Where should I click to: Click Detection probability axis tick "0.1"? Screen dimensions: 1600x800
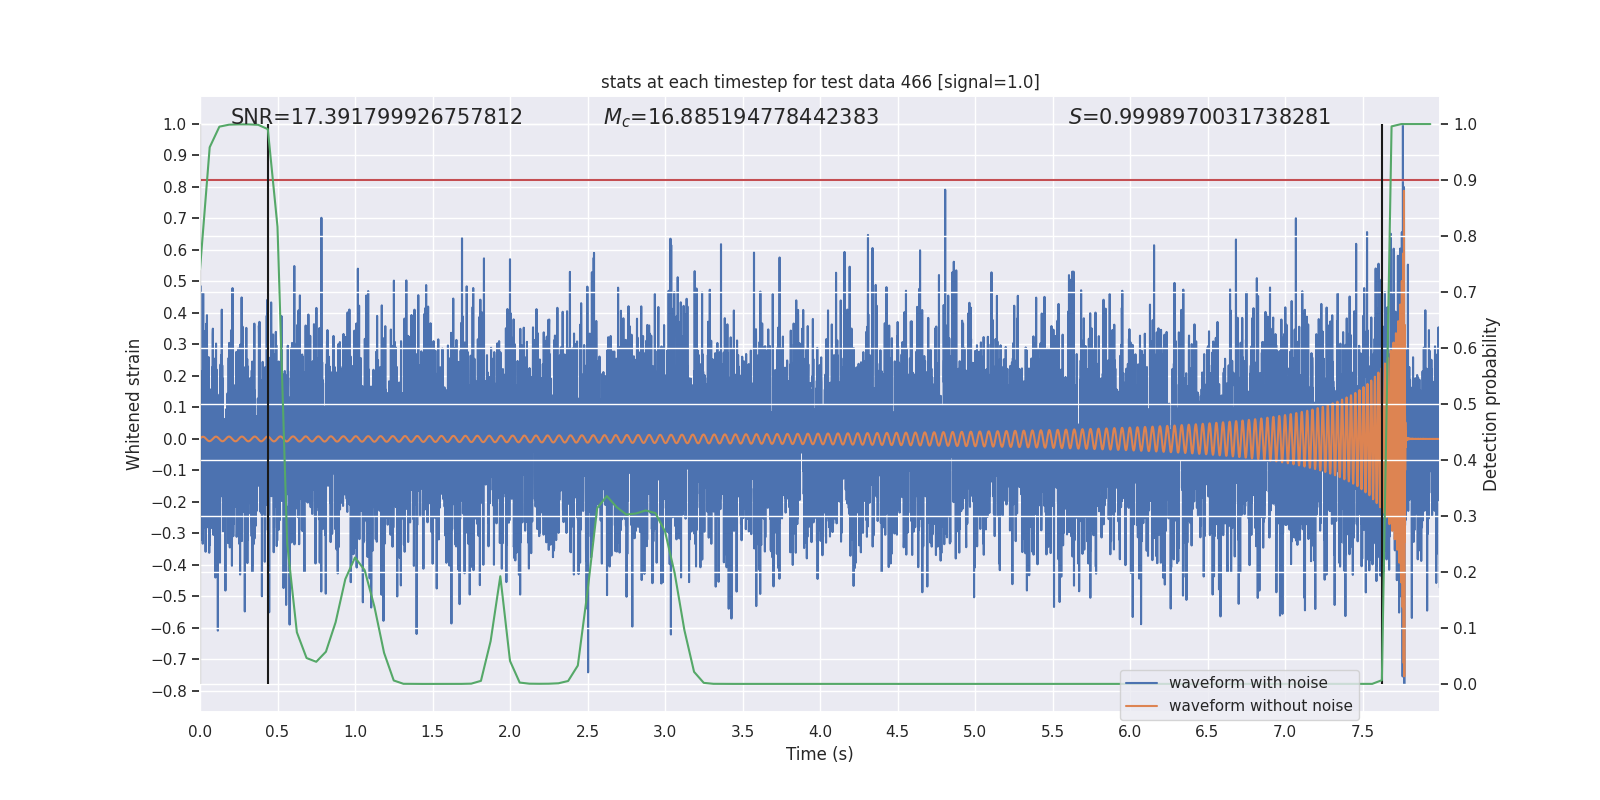click(x=1465, y=629)
